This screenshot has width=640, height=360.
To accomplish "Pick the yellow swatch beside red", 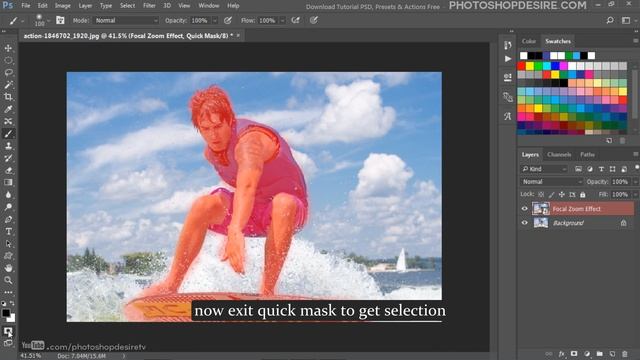I will point(530,66).
